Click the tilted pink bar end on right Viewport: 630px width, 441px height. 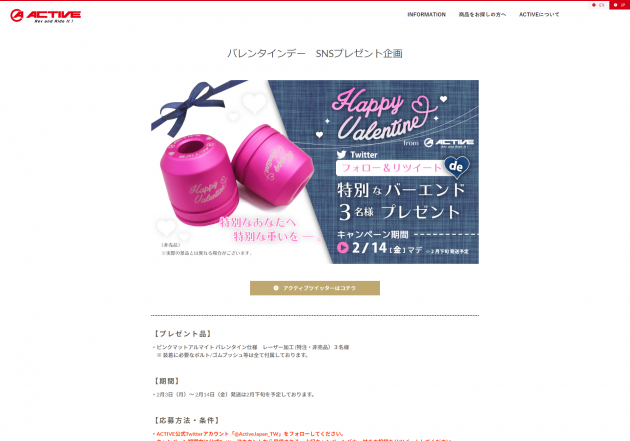pos(272,161)
